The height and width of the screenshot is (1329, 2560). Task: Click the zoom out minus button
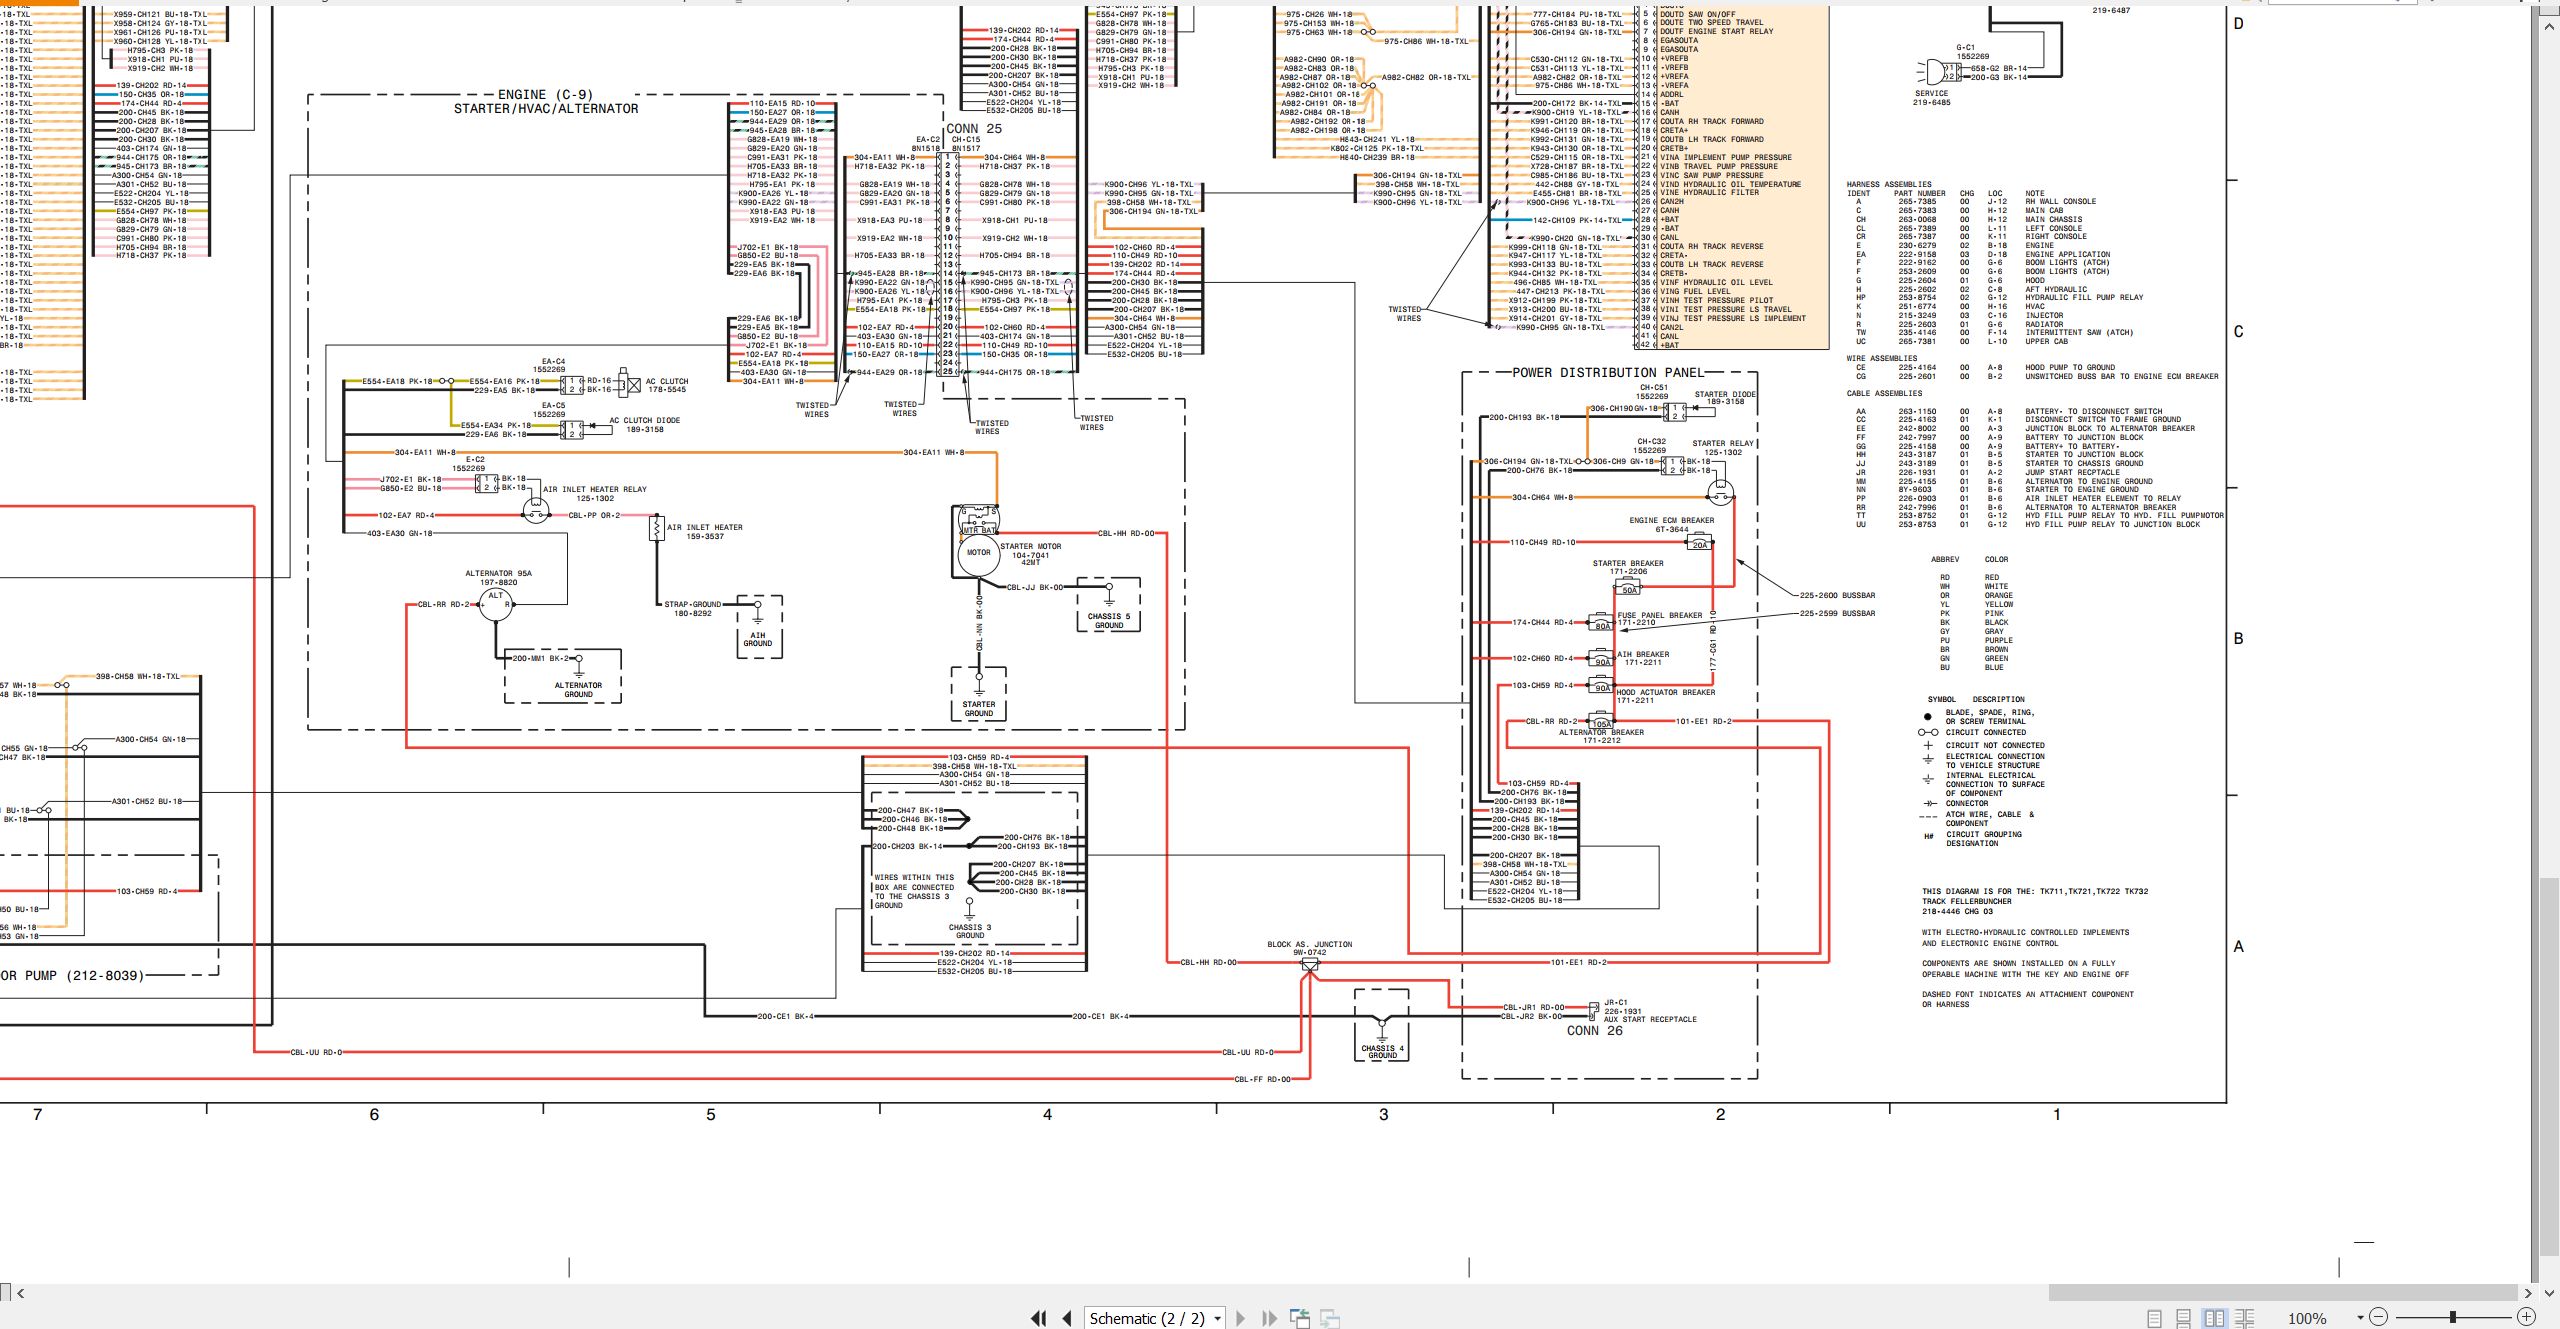click(x=2379, y=1317)
